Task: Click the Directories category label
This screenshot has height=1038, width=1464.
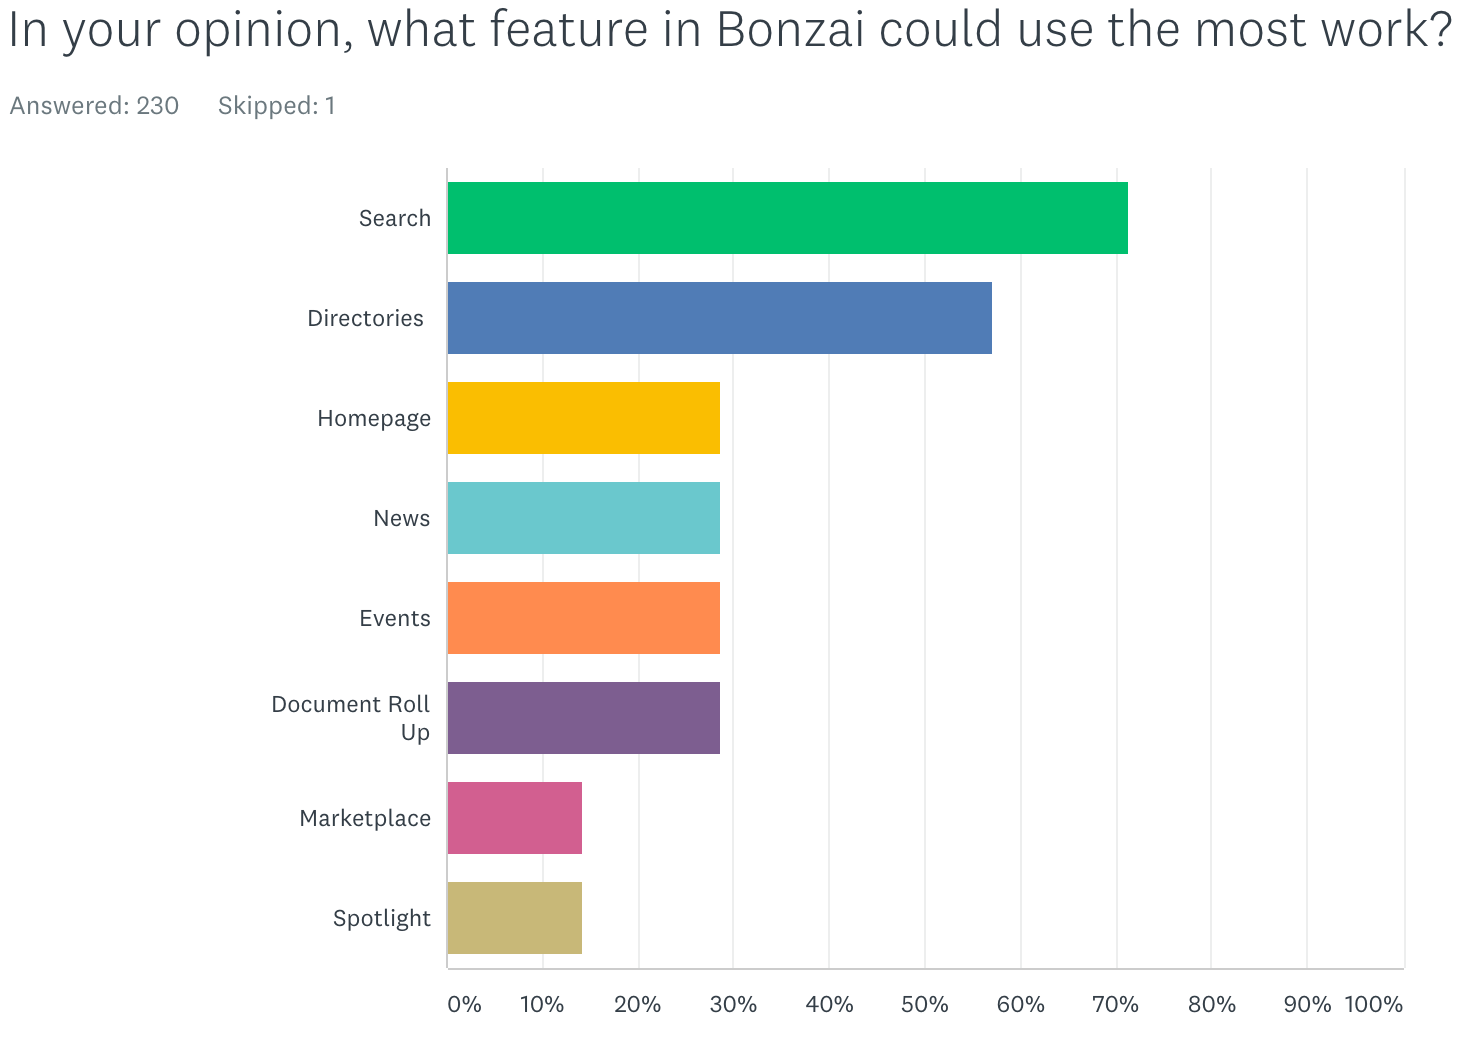Action: [366, 318]
